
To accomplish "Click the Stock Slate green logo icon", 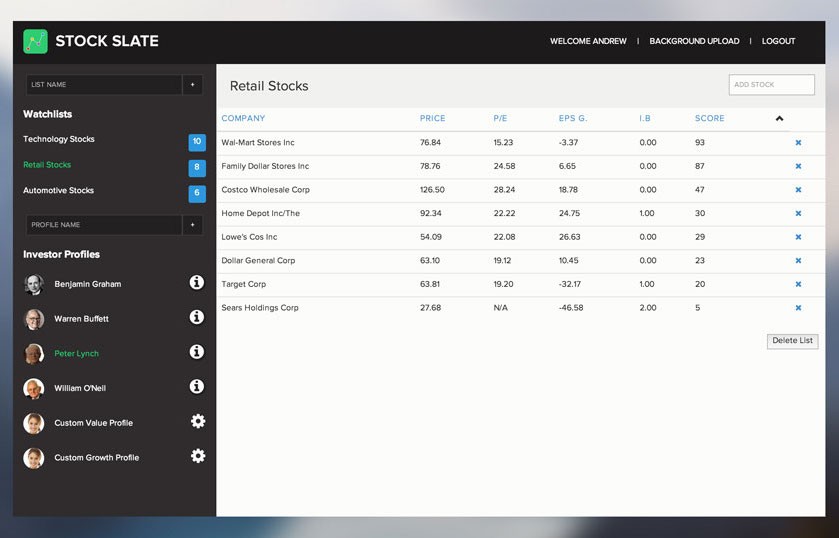I will 35,41.
